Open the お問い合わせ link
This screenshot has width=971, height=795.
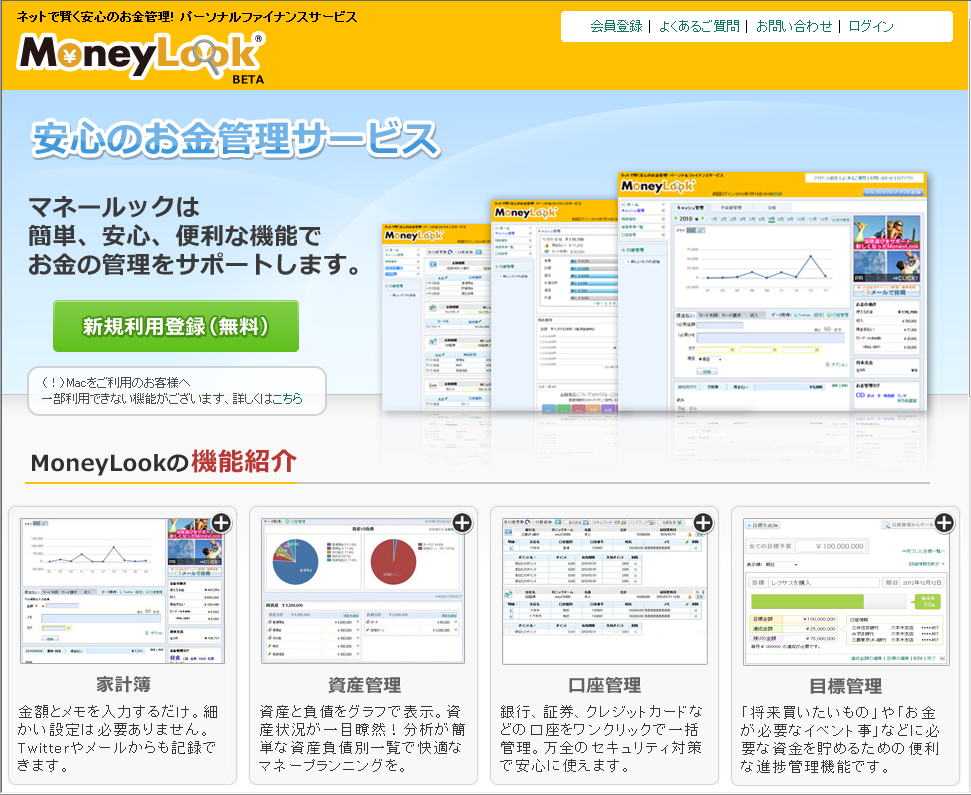click(x=794, y=26)
